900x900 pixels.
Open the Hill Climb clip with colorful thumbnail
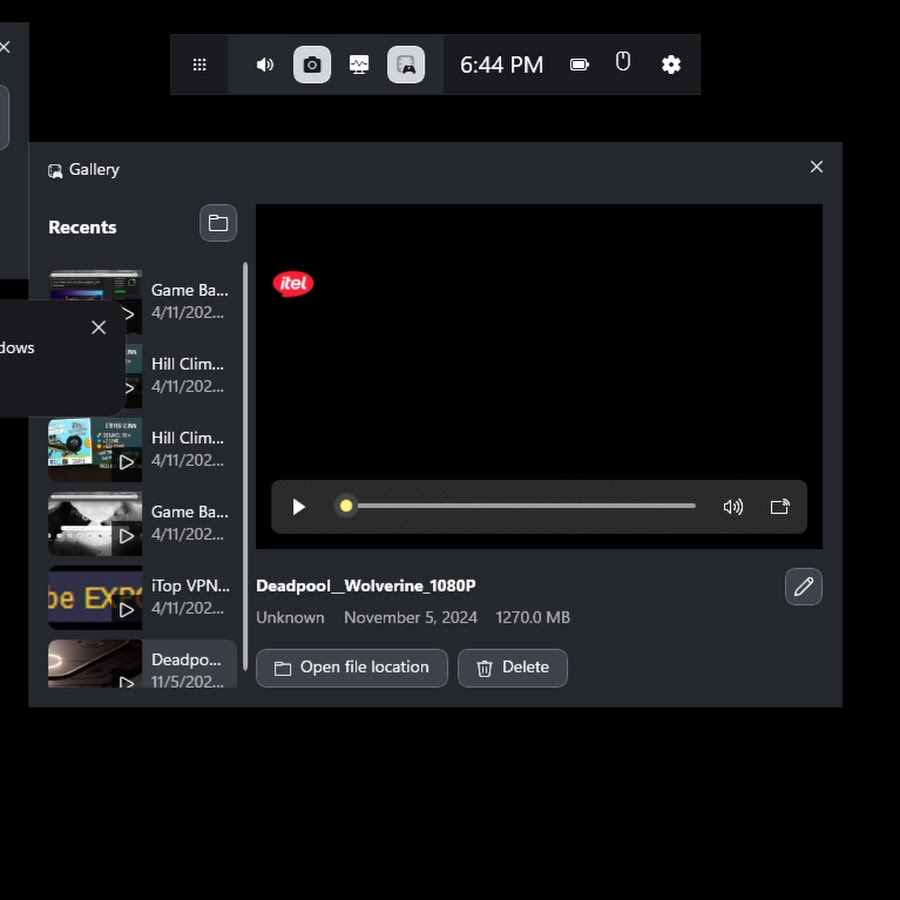[x=142, y=449]
